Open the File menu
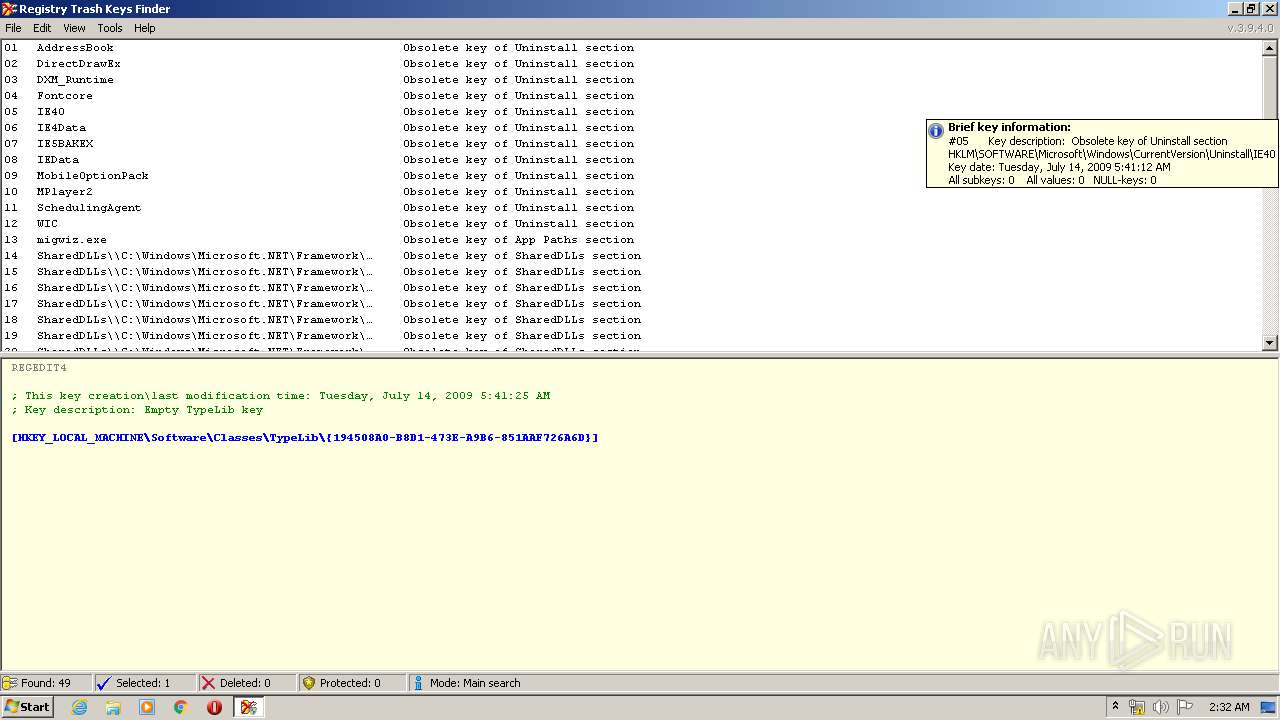The height and width of the screenshot is (720, 1280). pos(13,28)
